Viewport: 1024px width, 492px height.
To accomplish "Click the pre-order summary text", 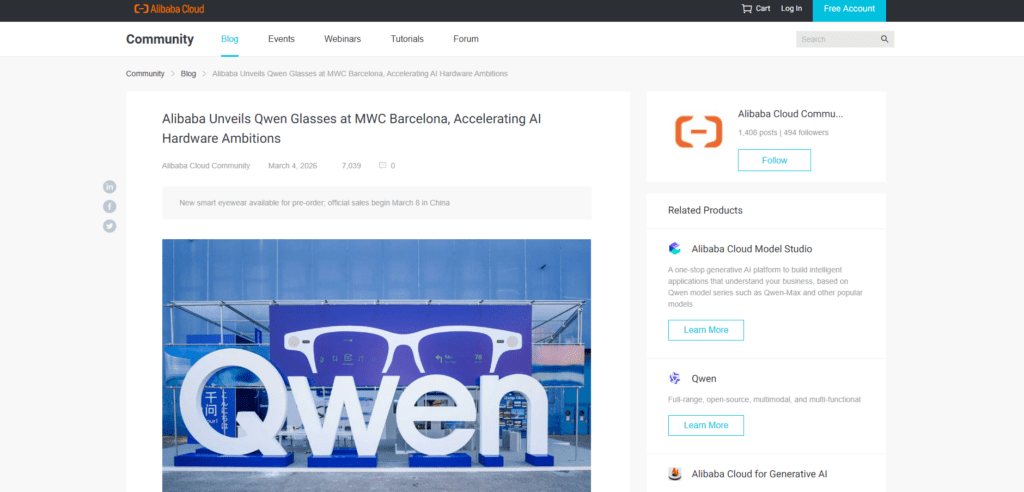I will [x=315, y=203].
